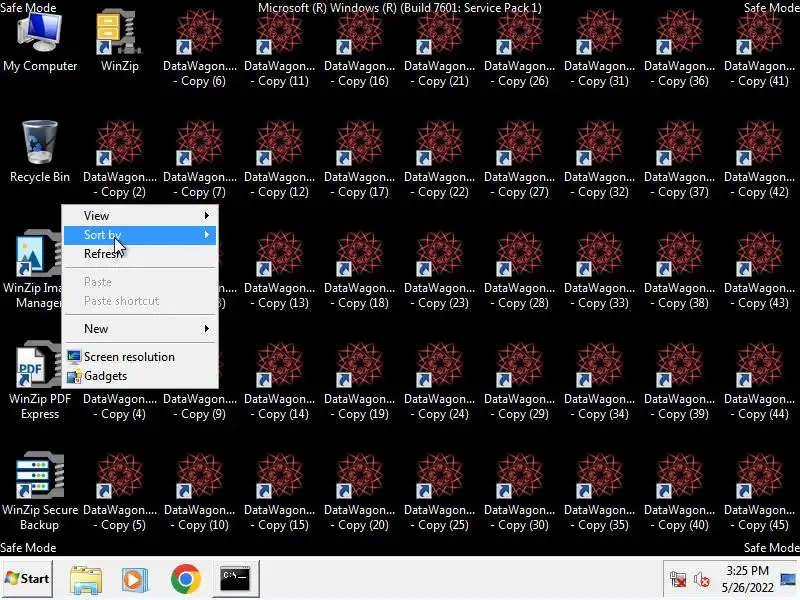The width and height of the screenshot is (800, 600).
Task: Select DataWagon Copy (27) shortcut
Action: click(519, 160)
